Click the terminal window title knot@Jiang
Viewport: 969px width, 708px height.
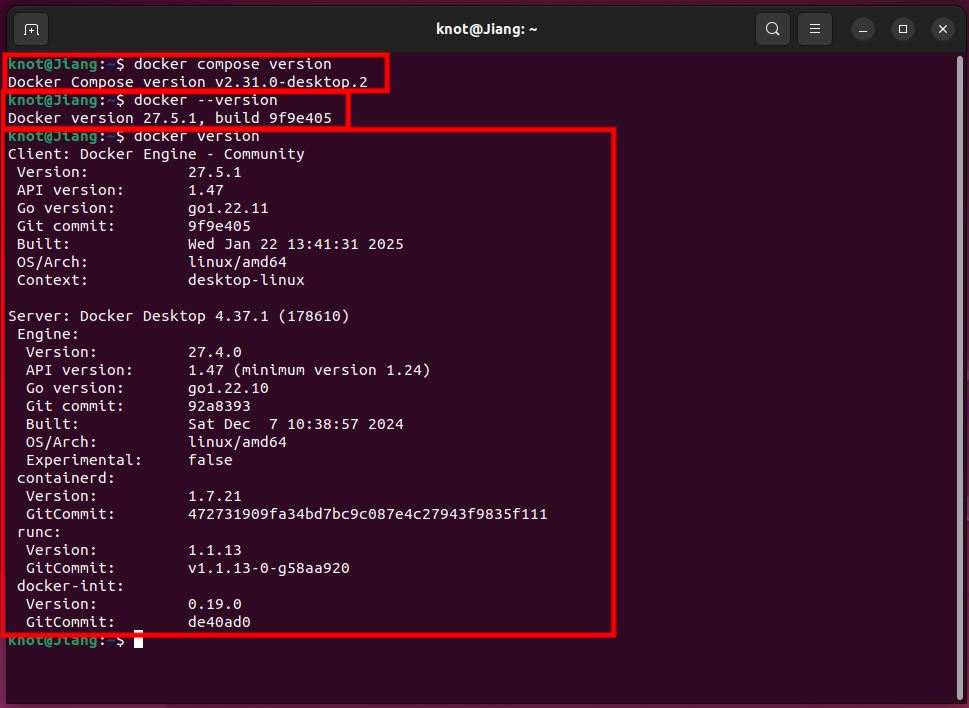[486, 29]
